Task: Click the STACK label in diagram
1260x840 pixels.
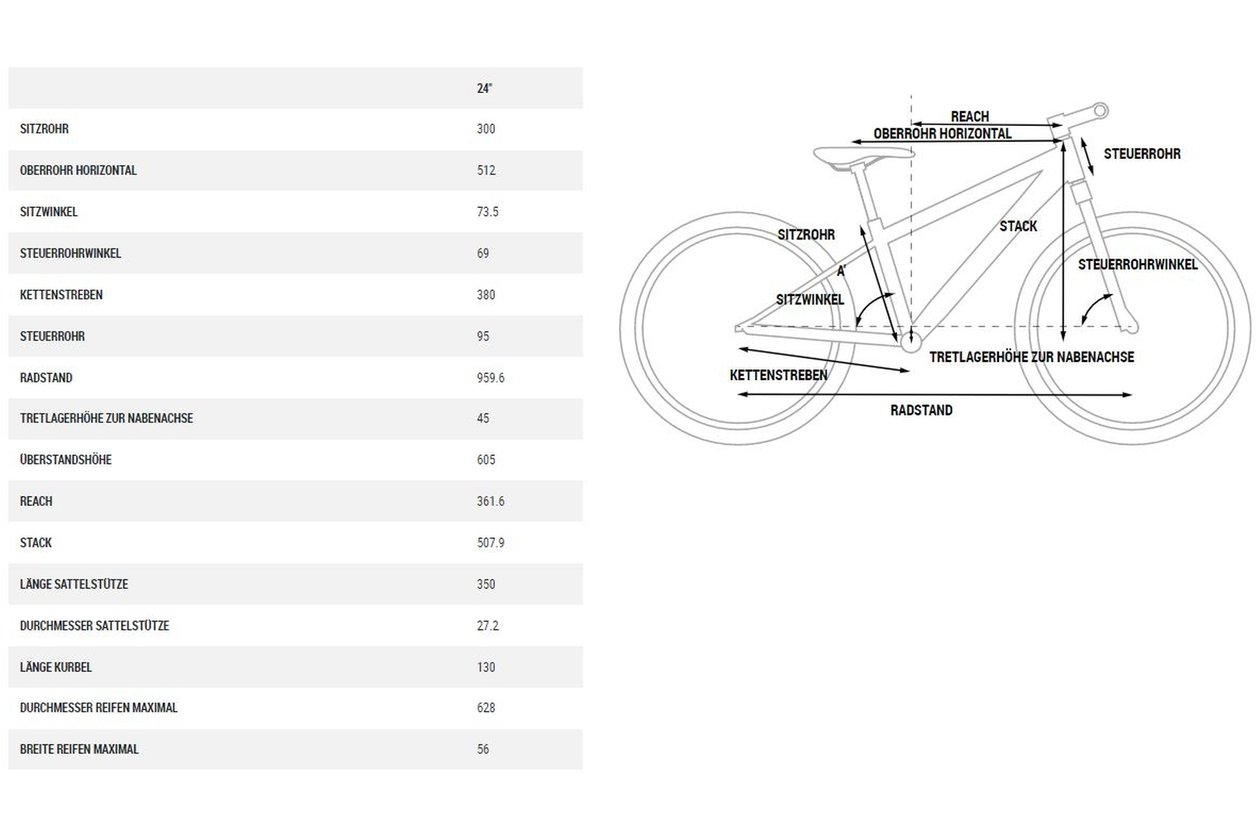Action: [1018, 226]
